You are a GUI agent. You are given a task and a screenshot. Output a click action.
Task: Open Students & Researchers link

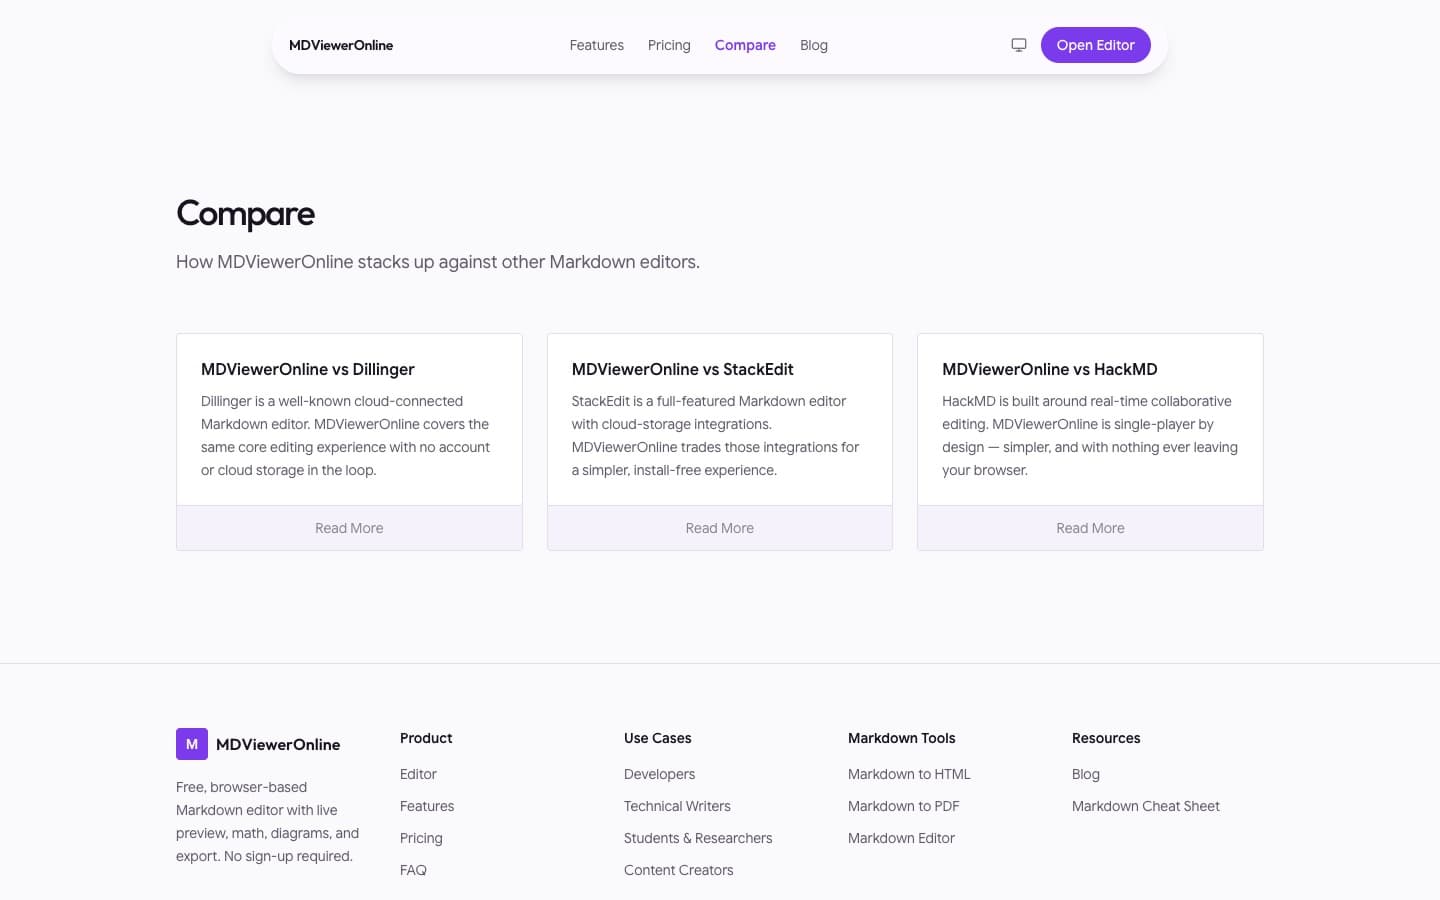pos(698,838)
